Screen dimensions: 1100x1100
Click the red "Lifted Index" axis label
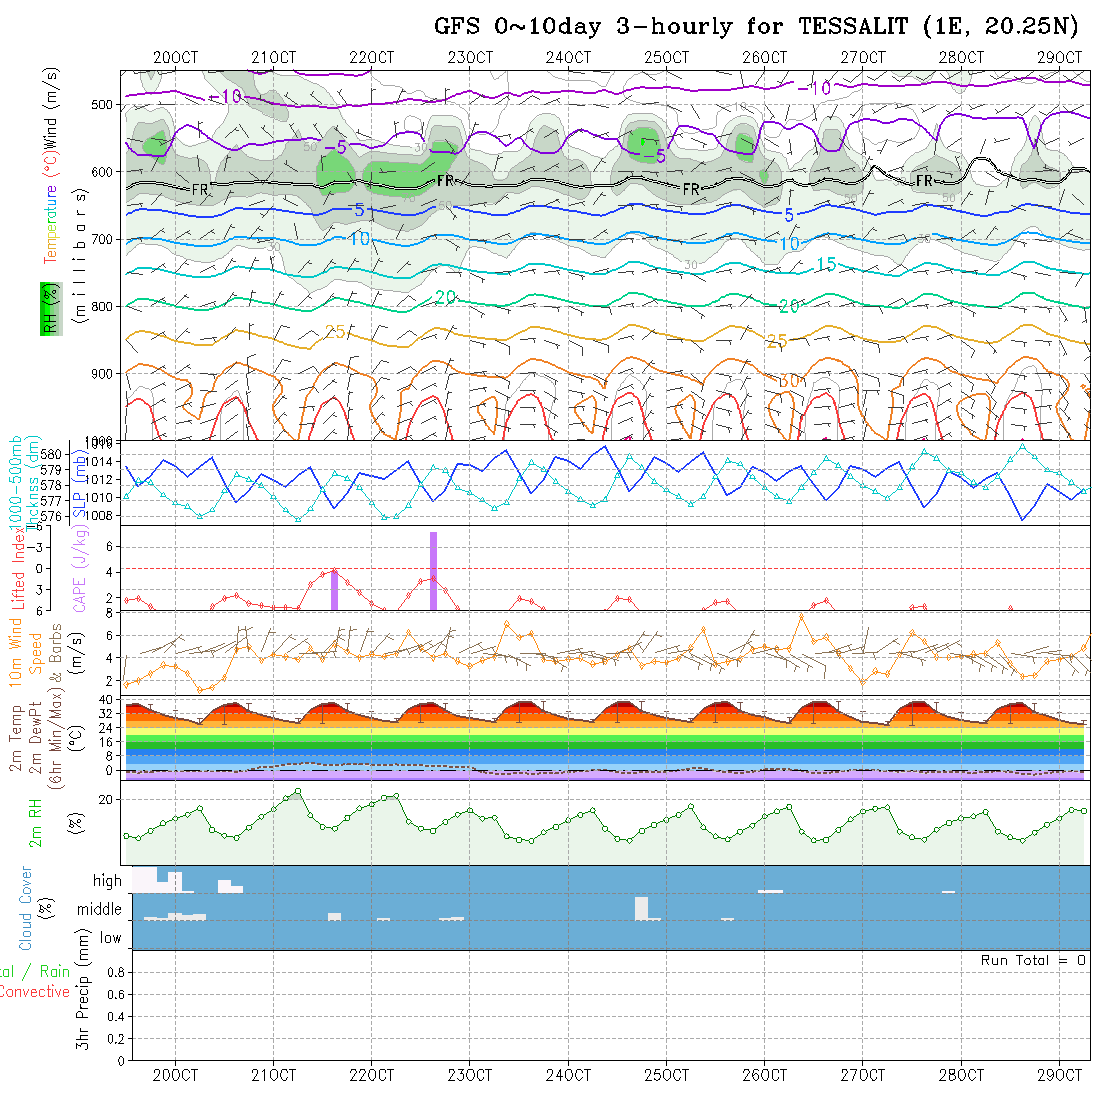tap(15, 572)
